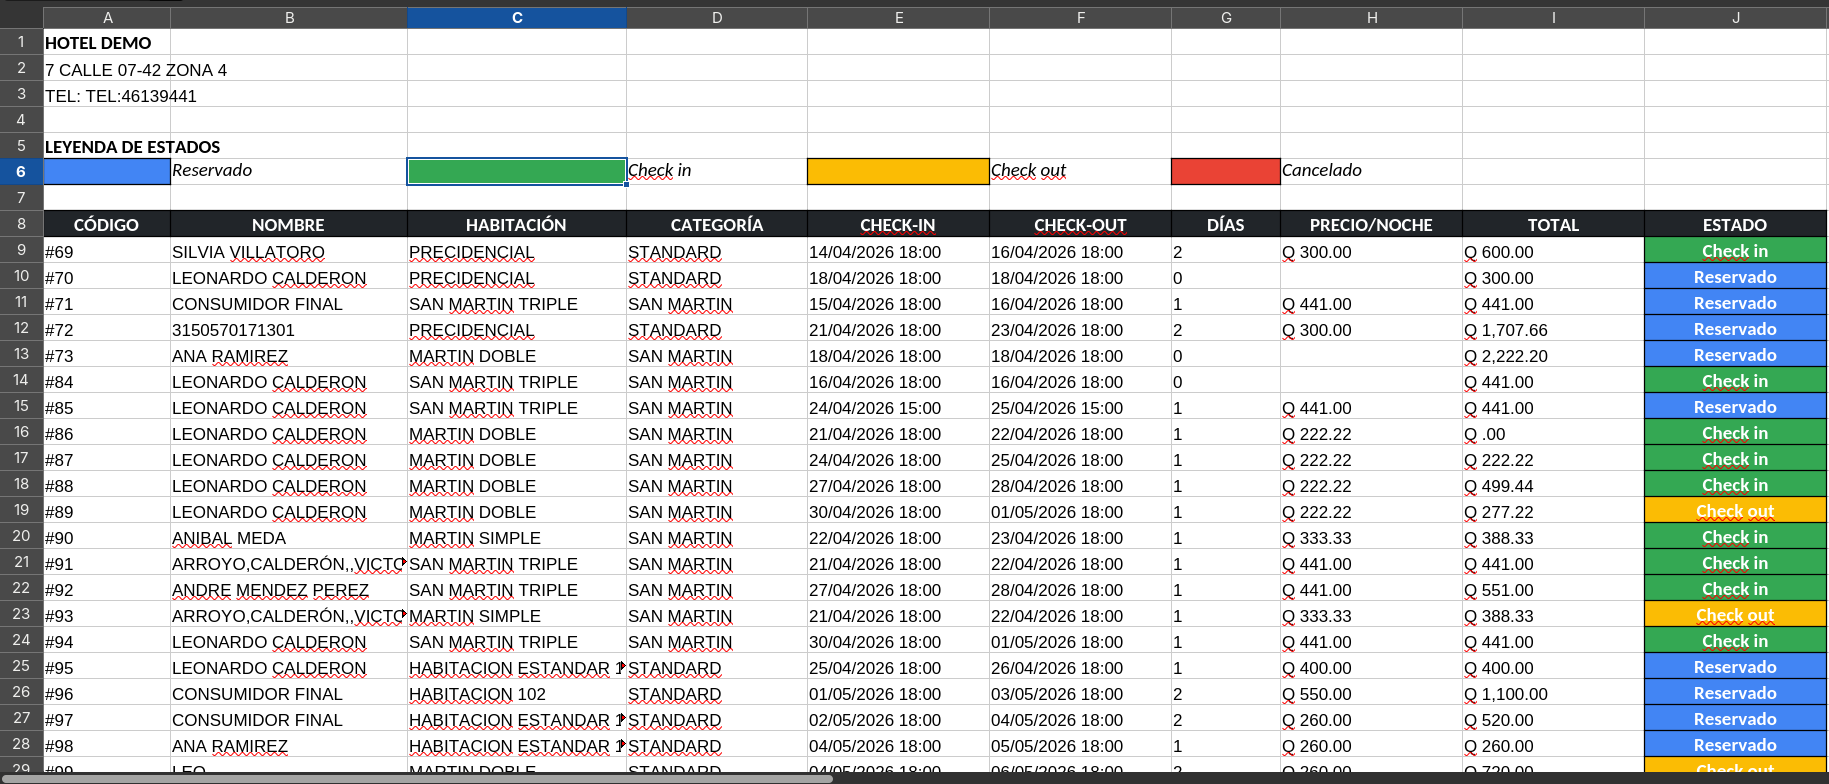Click the DÍAS heading cell
1829x784 pixels.
(1226, 225)
